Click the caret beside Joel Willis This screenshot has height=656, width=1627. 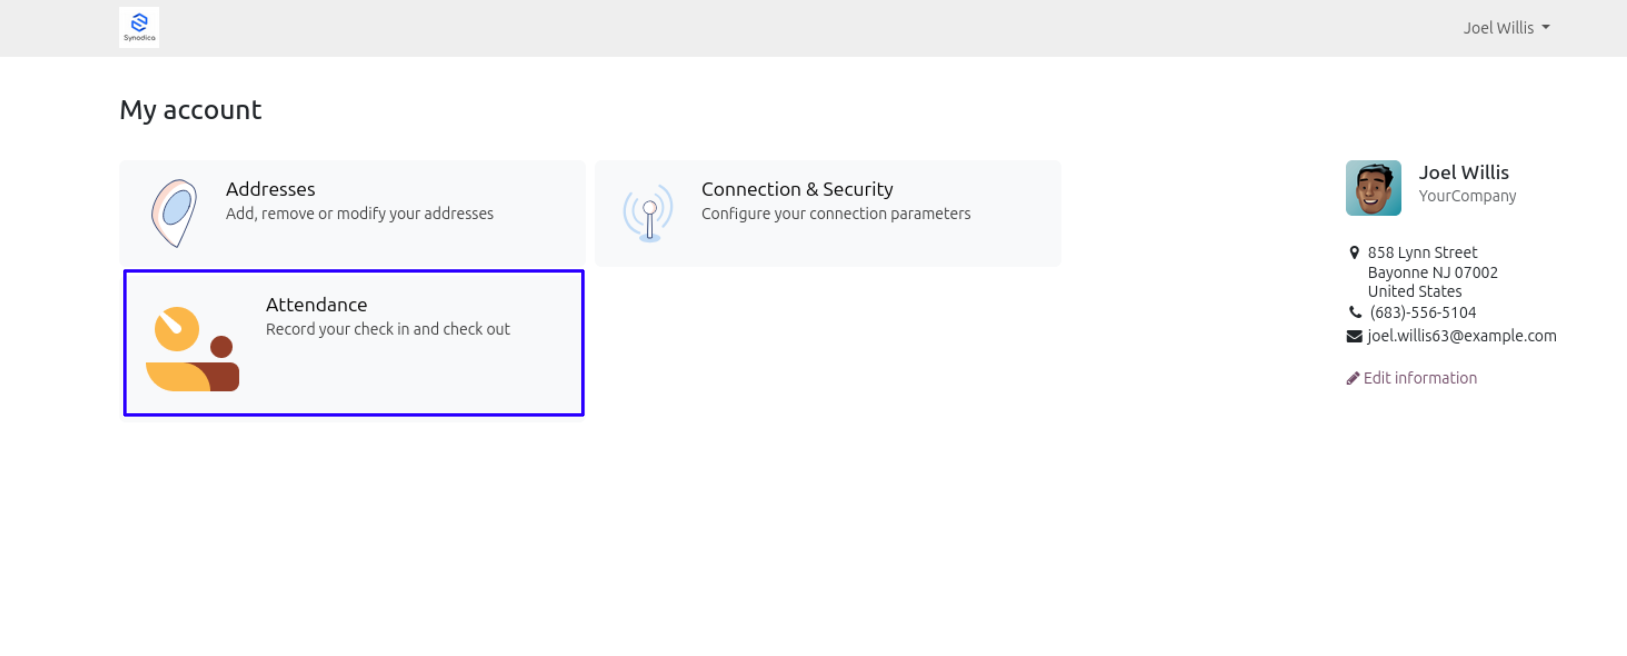tap(1546, 28)
